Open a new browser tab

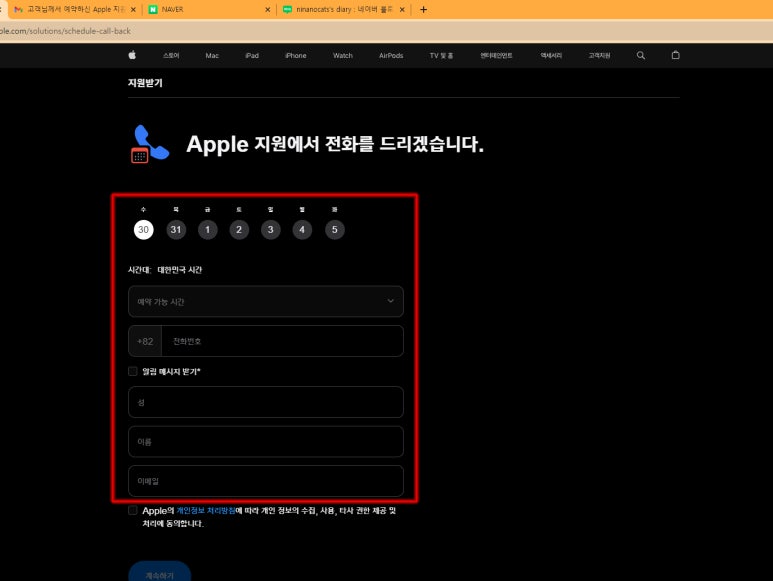(x=423, y=9)
